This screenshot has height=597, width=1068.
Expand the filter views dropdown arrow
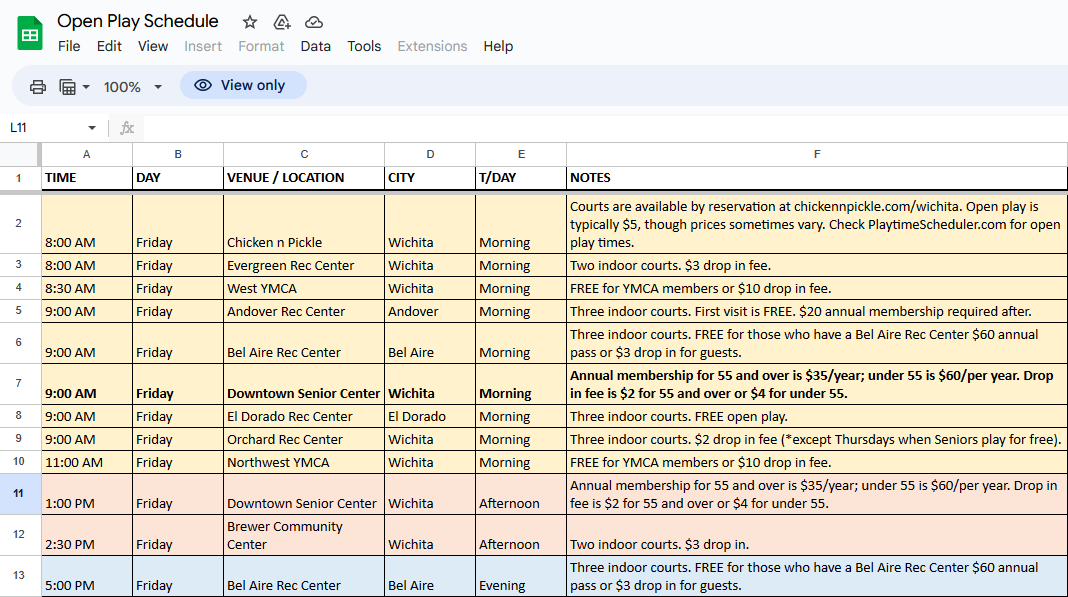(86, 87)
